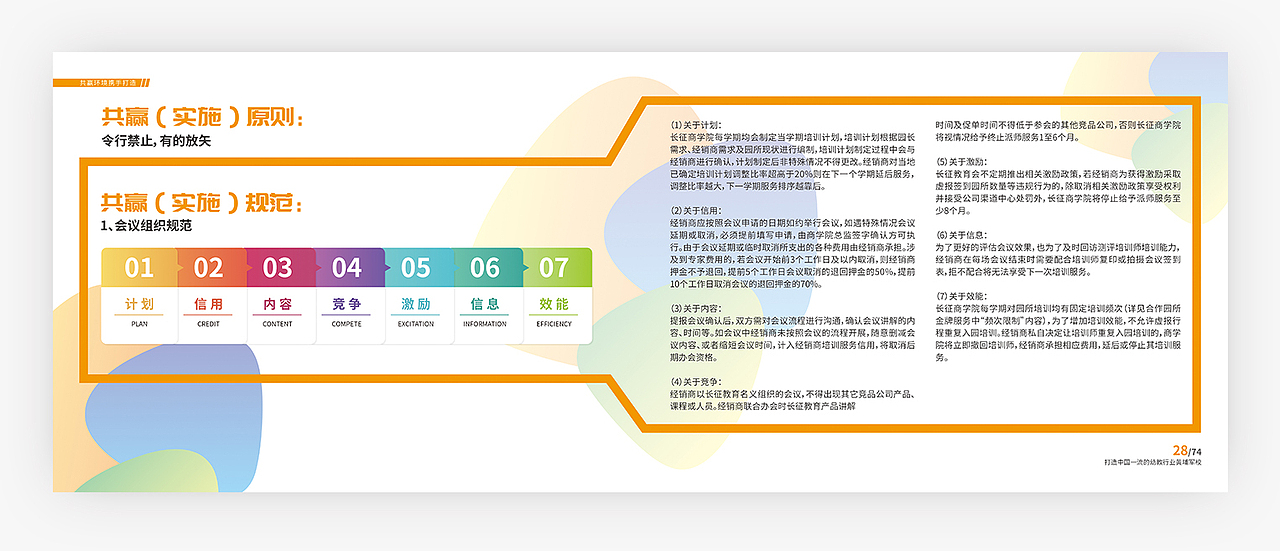Select the blue "05" step number
1280x551 pixels.
click(x=416, y=268)
